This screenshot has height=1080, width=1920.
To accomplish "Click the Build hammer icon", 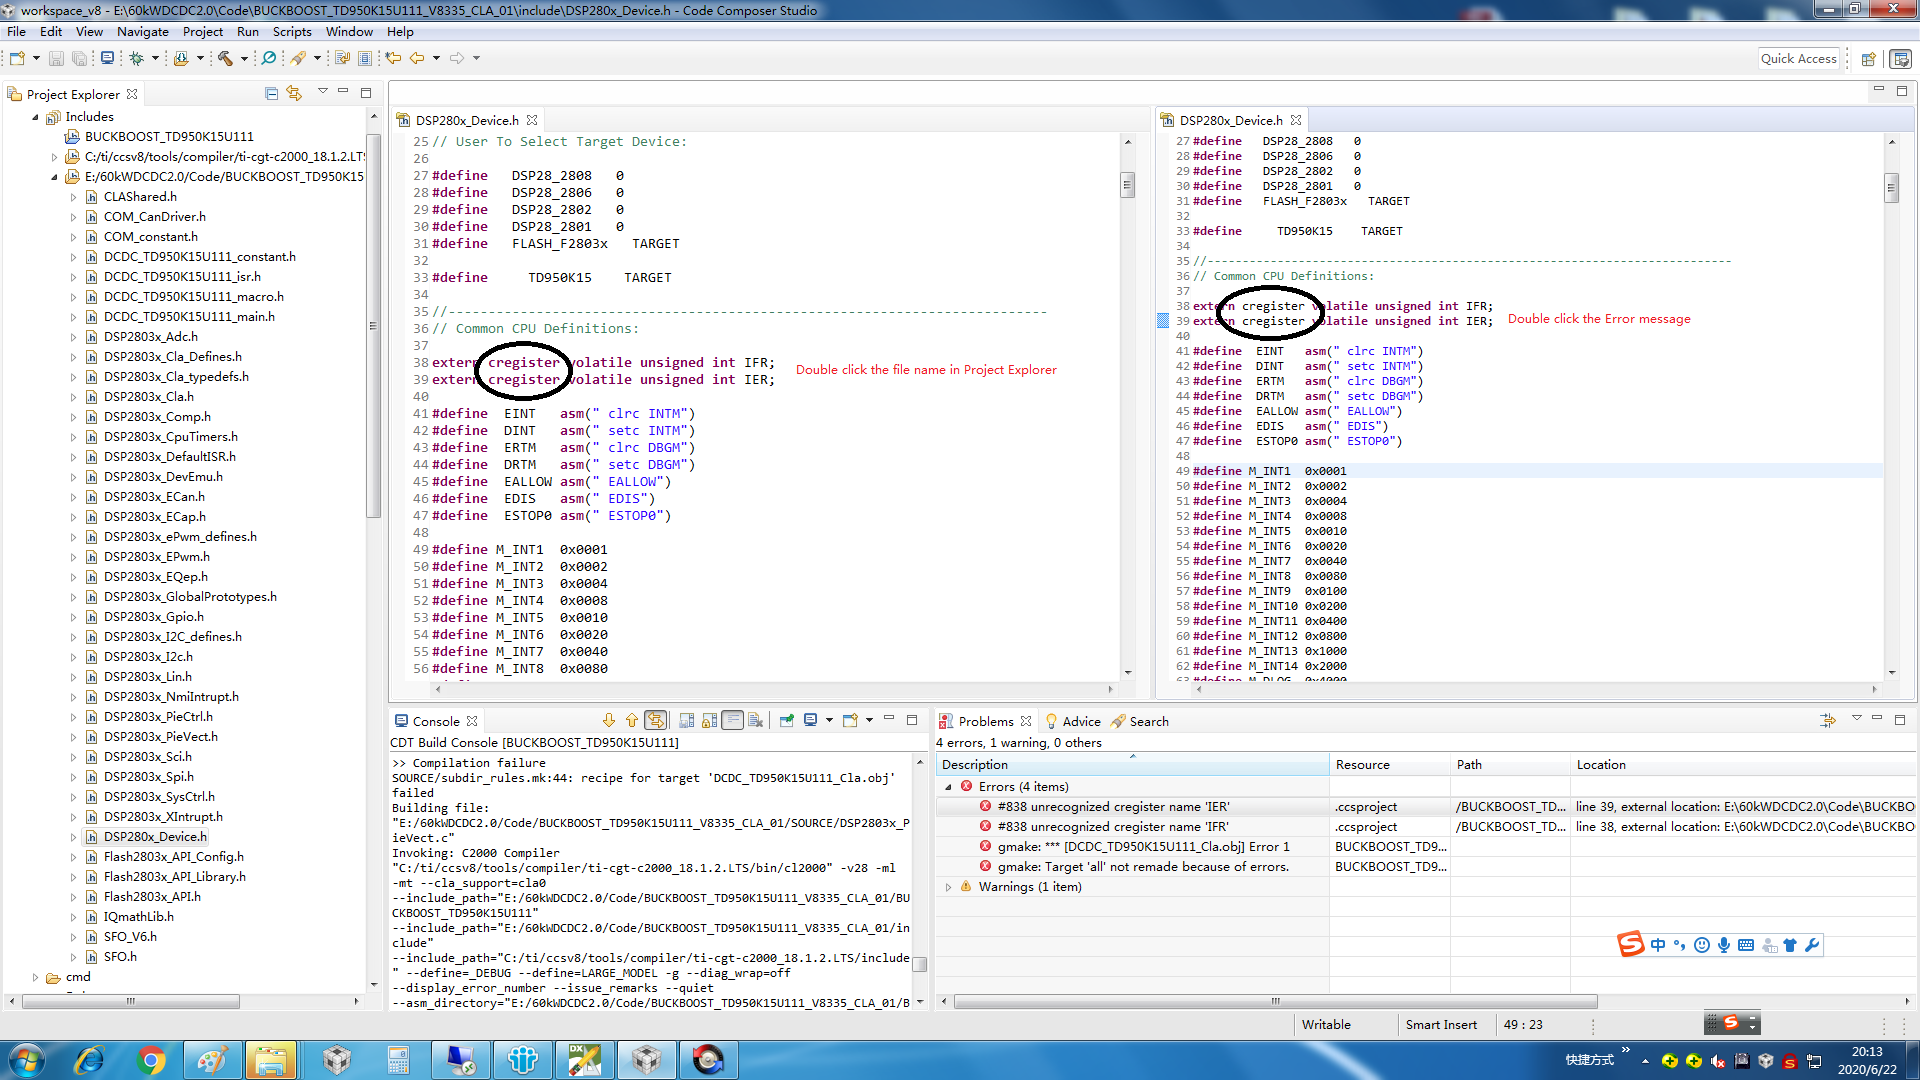I will [x=225, y=58].
